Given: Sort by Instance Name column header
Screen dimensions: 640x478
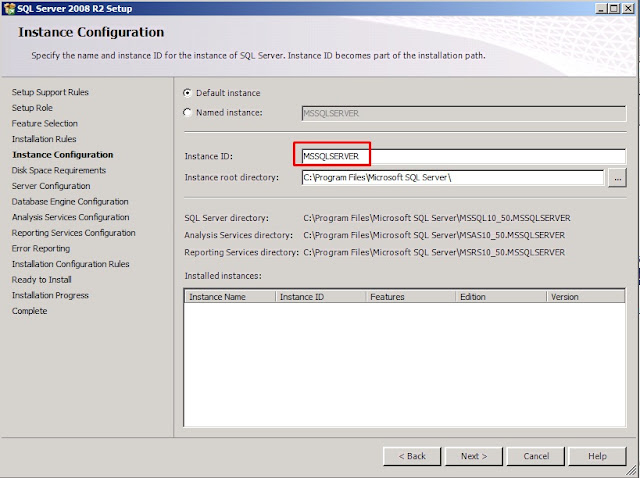Looking at the screenshot, I should (230, 297).
